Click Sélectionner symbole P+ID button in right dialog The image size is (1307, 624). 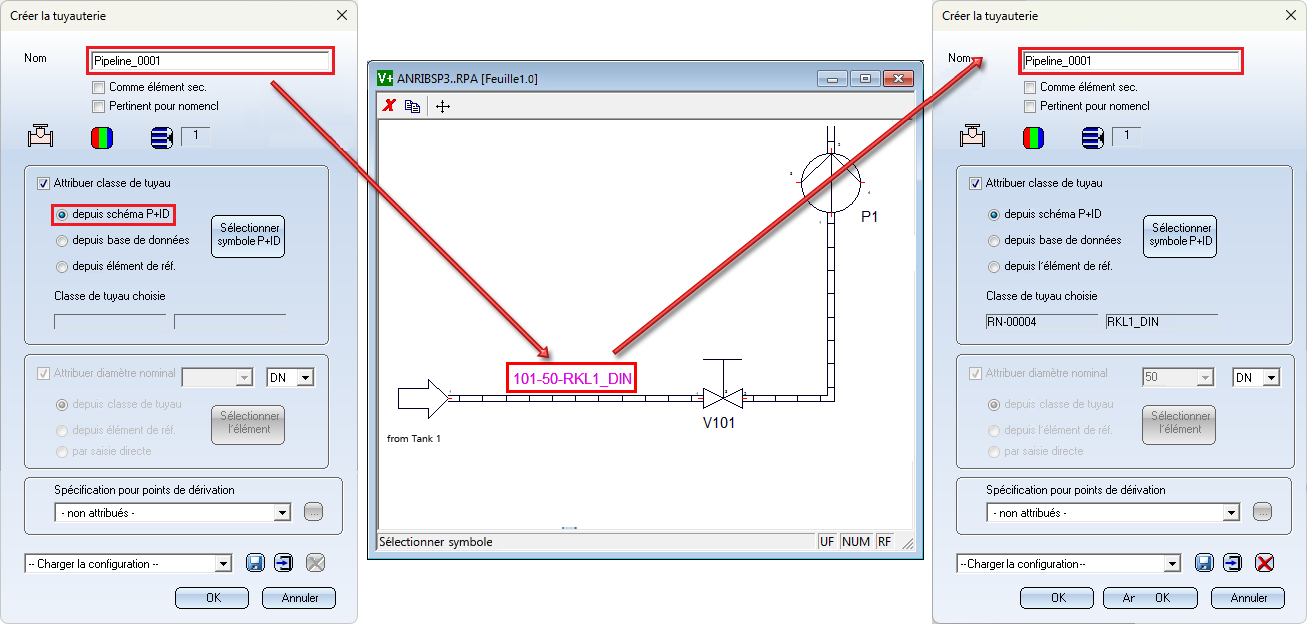click(1180, 235)
